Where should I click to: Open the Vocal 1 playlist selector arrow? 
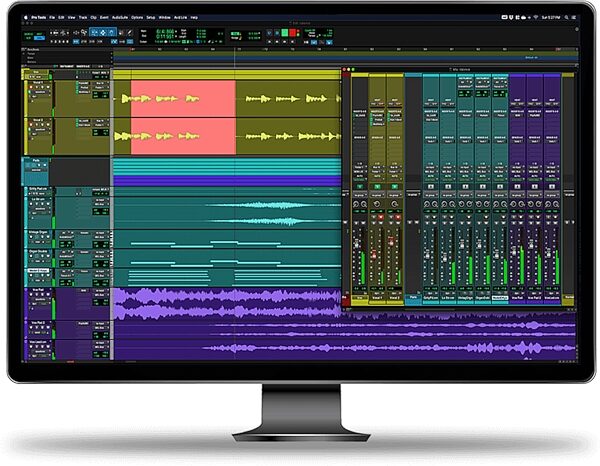pos(51,82)
